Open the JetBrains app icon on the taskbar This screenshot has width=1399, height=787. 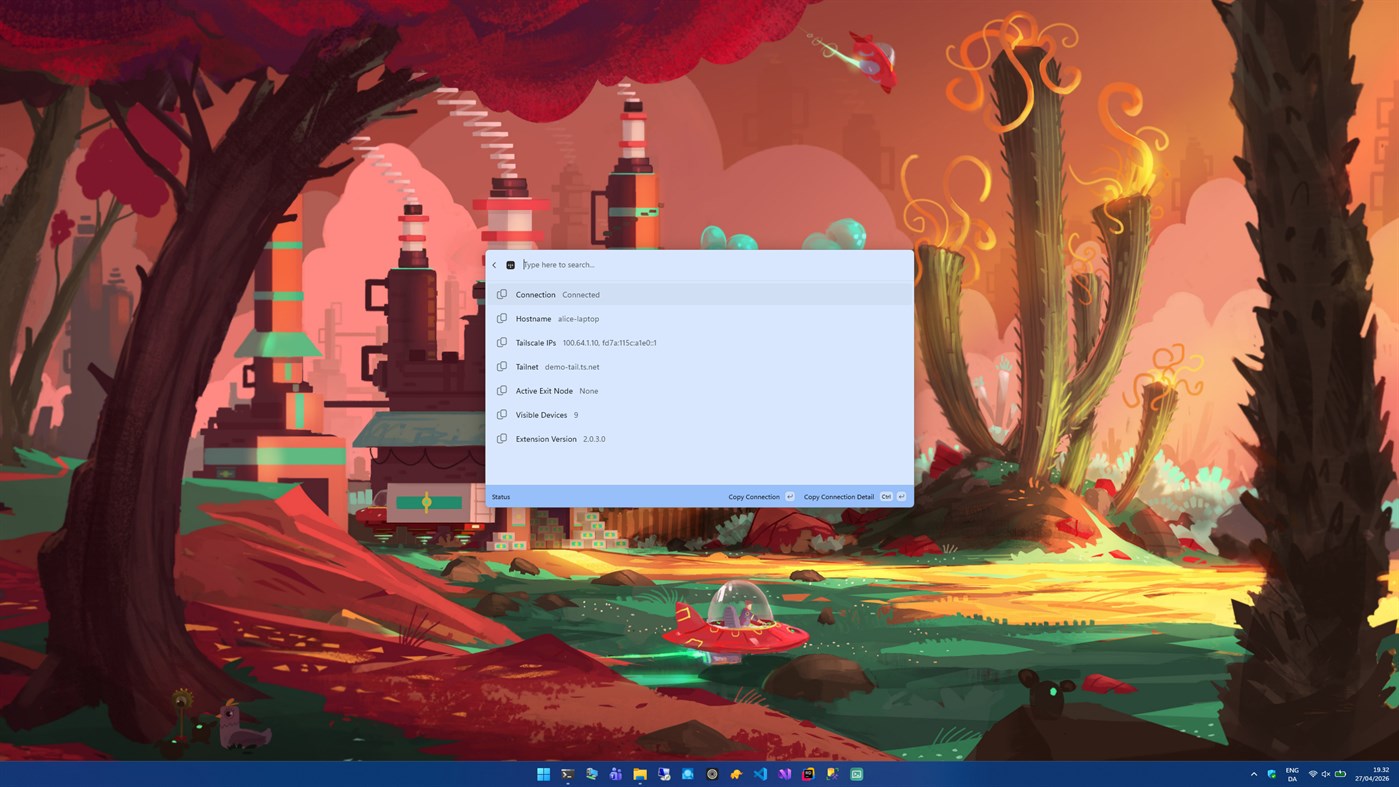tap(808, 774)
